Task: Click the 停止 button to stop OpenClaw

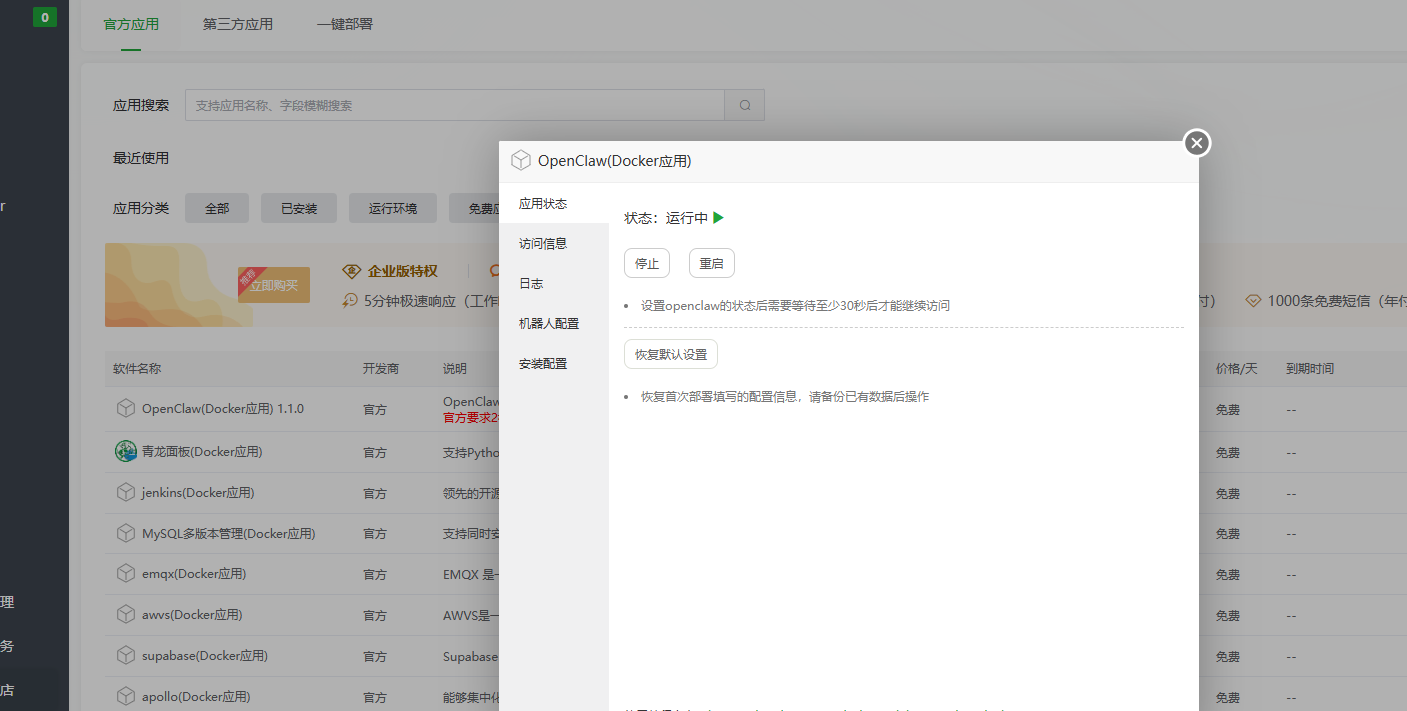Action: click(x=647, y=263)
